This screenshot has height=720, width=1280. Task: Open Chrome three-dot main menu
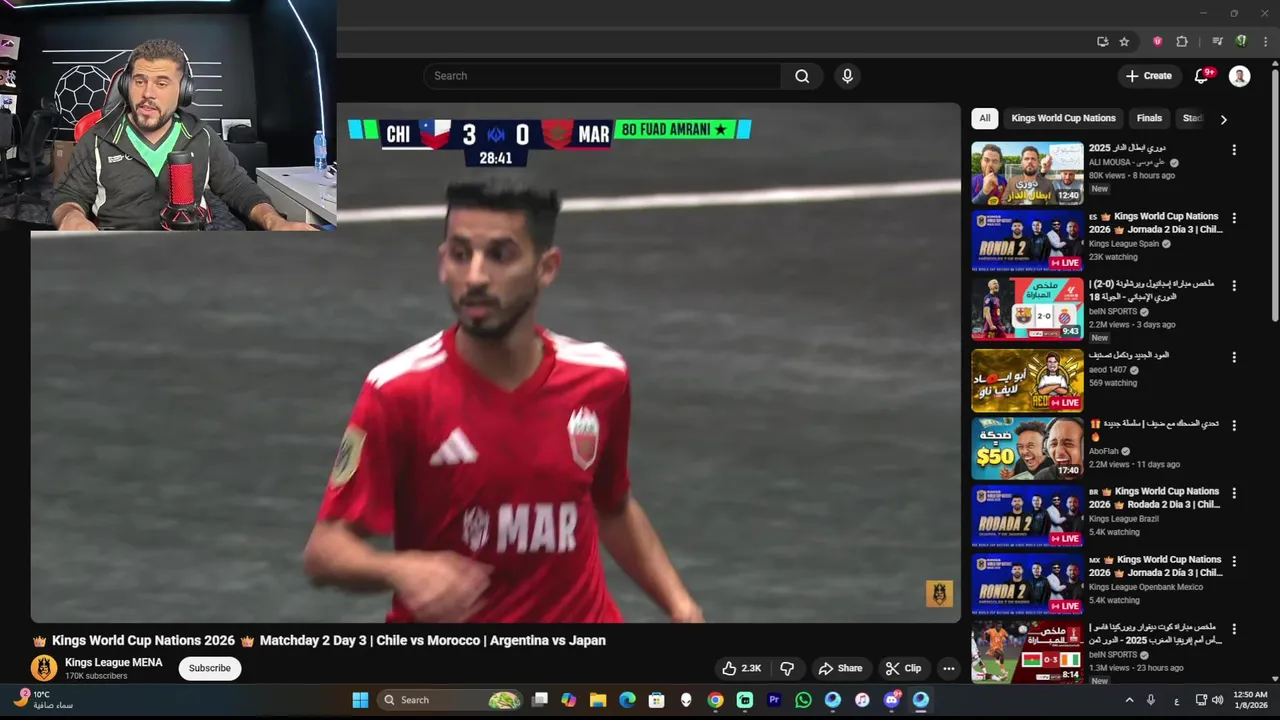tap(1265, 41)
